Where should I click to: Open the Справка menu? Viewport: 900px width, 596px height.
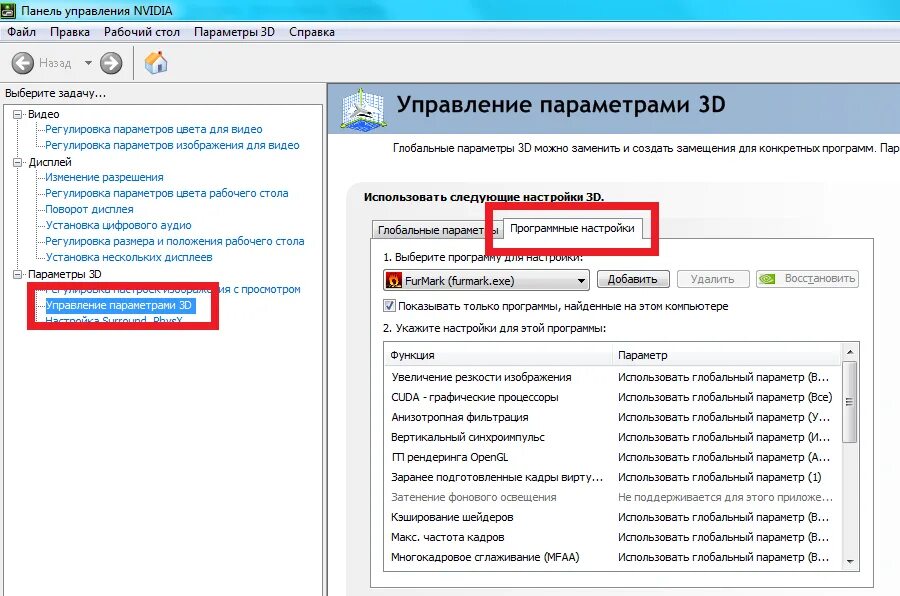(312, 32)
